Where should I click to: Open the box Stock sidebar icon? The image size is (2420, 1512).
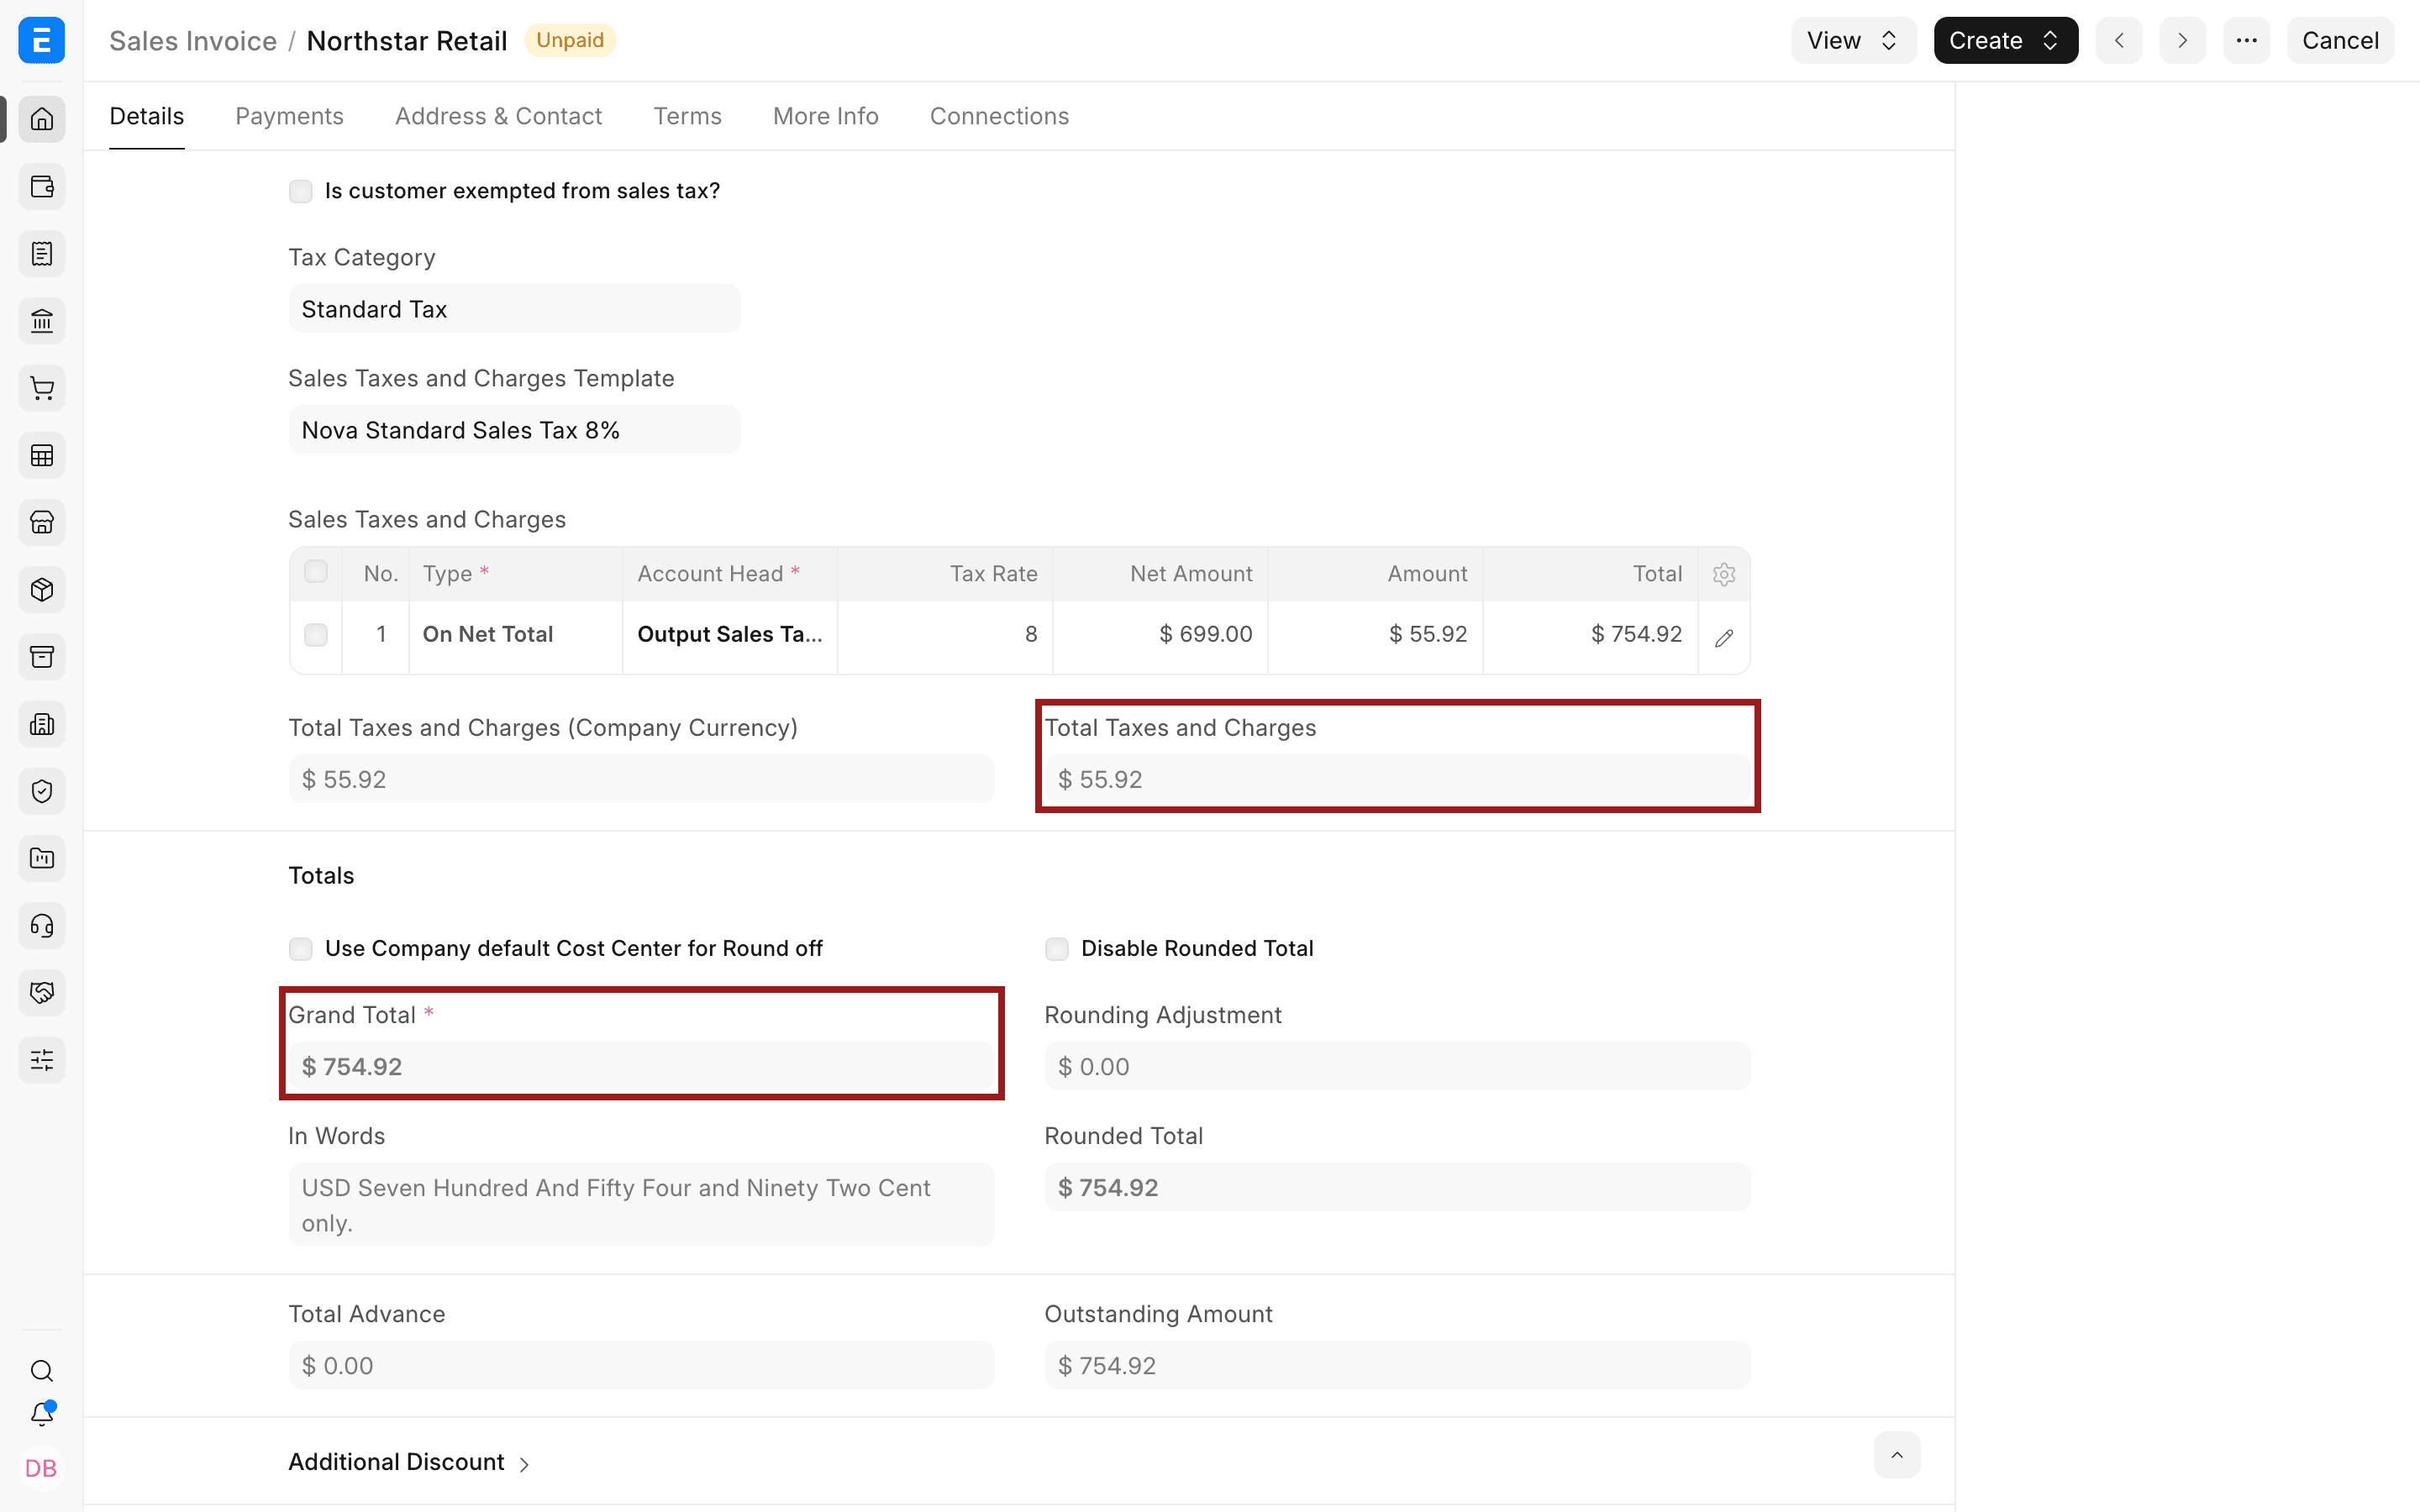tap(42, 589)
